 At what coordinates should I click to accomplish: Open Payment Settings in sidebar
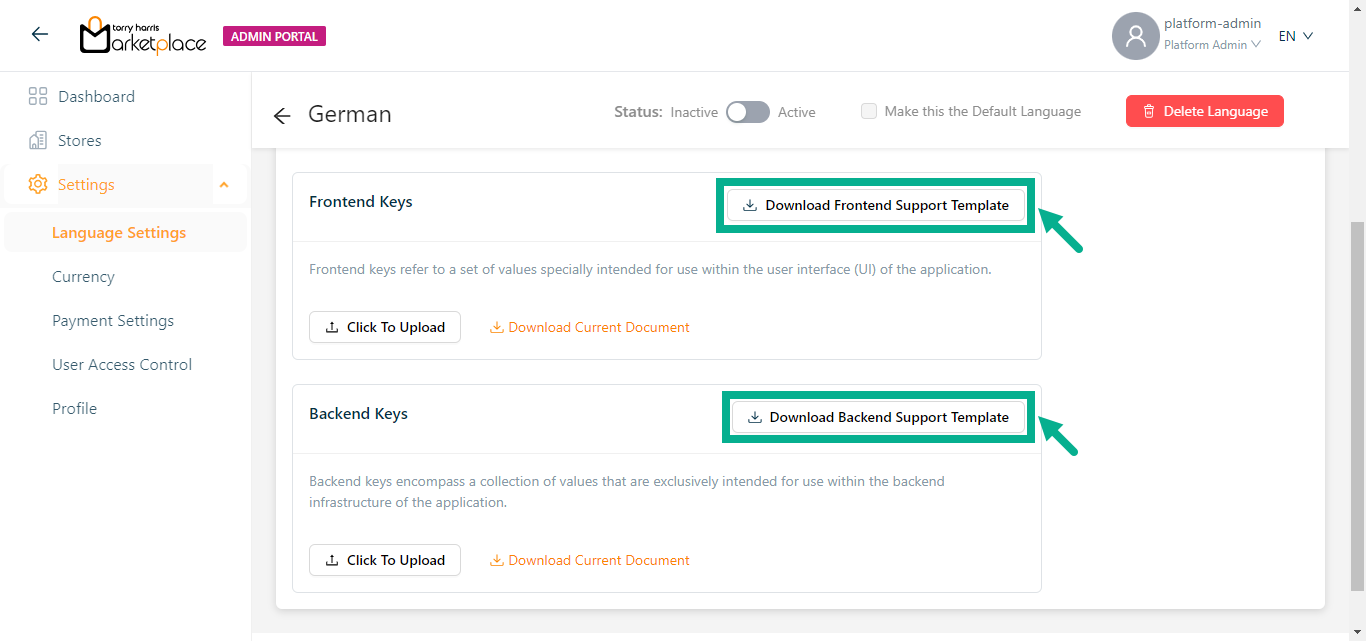click(113, 321)
